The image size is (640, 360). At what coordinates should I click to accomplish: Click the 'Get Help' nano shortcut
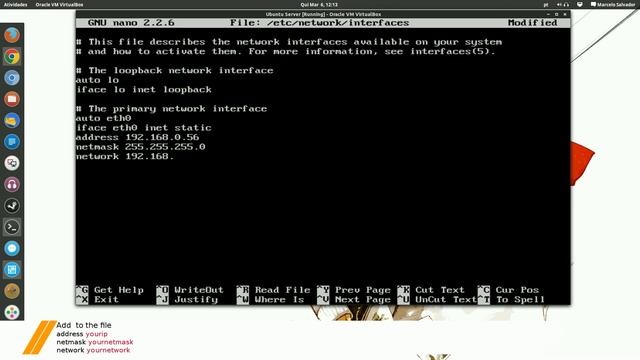pos(110,290)
